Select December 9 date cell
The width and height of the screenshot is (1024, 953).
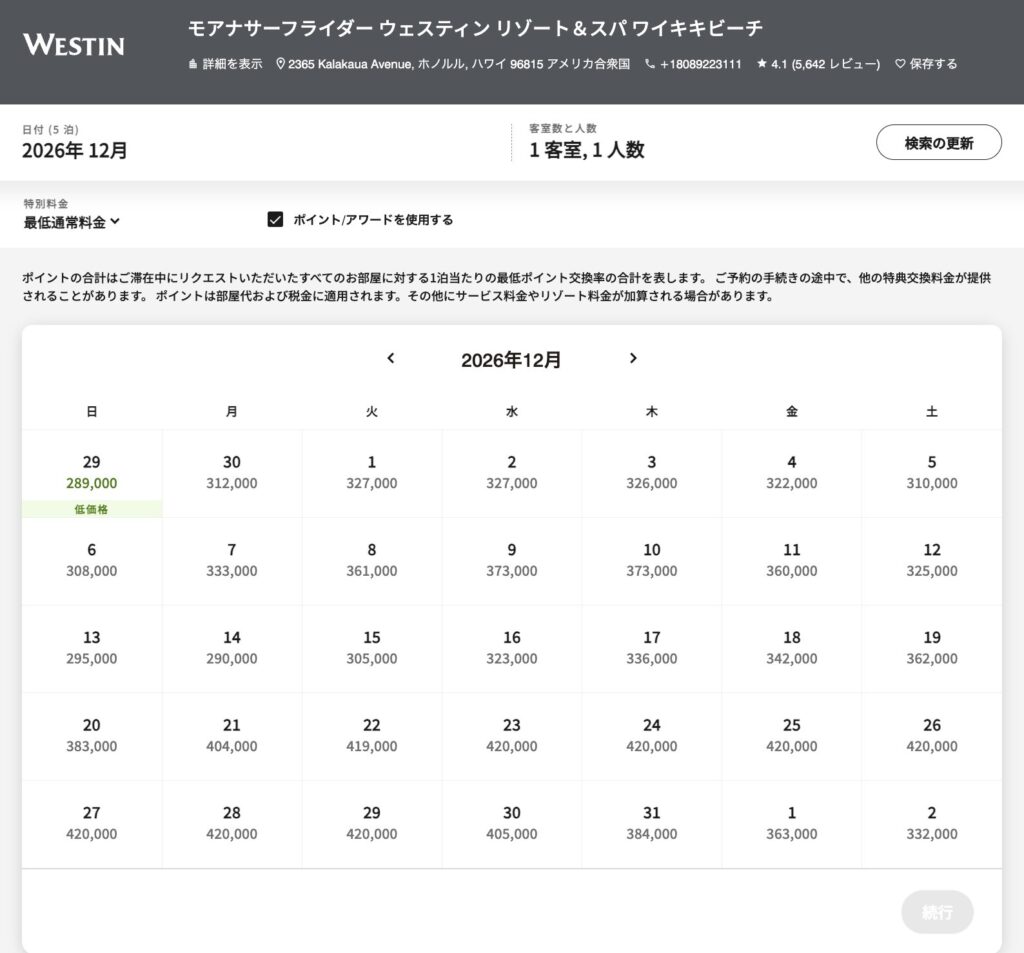(512, 561)
